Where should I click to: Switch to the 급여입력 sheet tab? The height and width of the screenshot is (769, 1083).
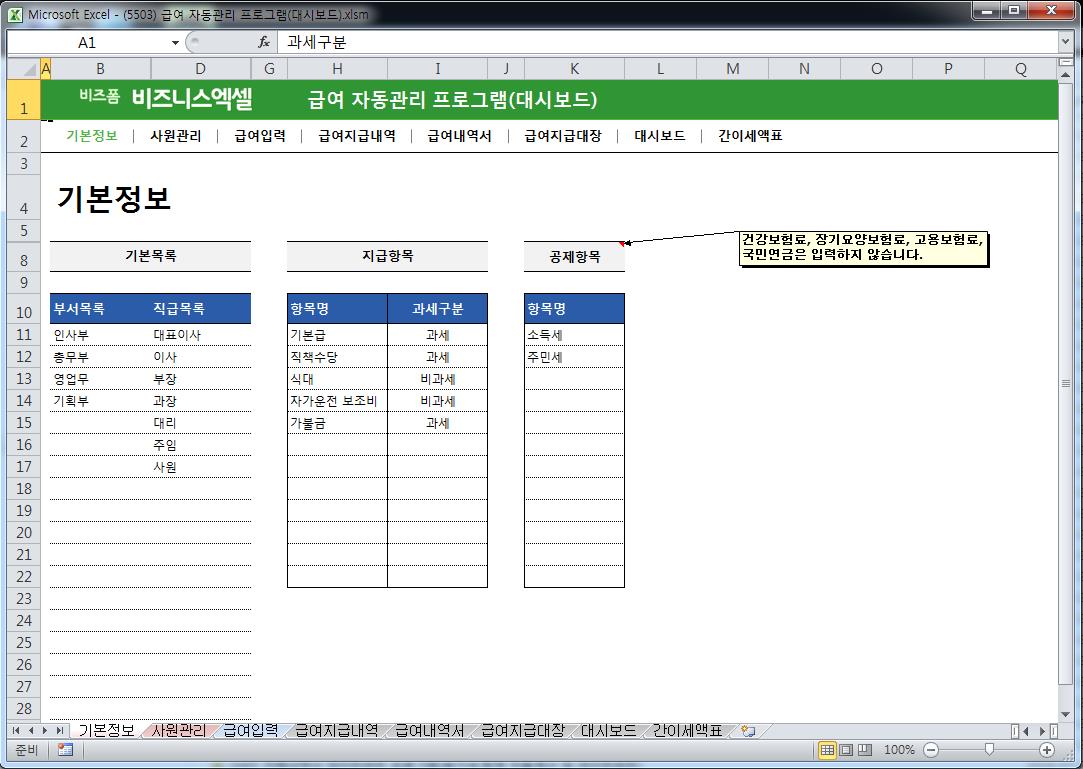click(250, 730)
